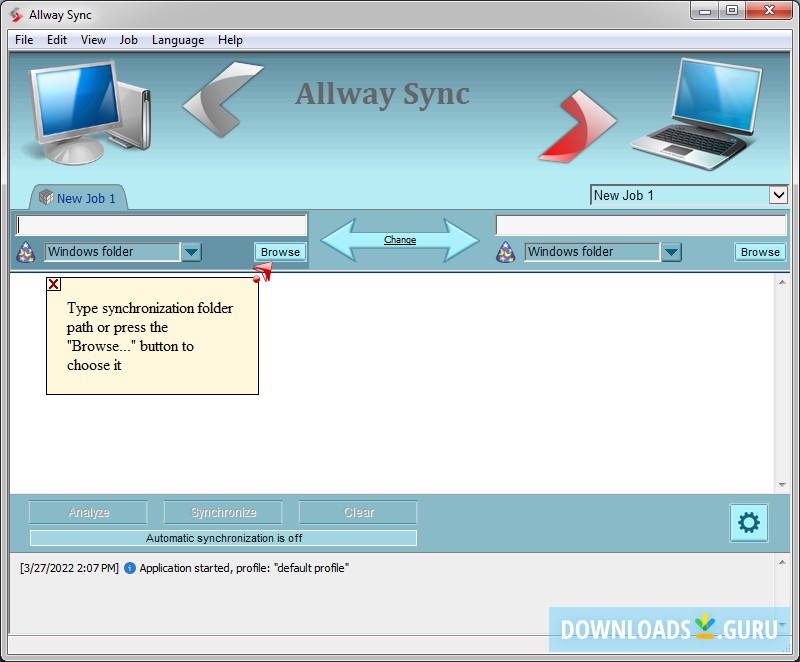
Task: Open the right Windows folder type dropdown
Action: coord(671,252)
